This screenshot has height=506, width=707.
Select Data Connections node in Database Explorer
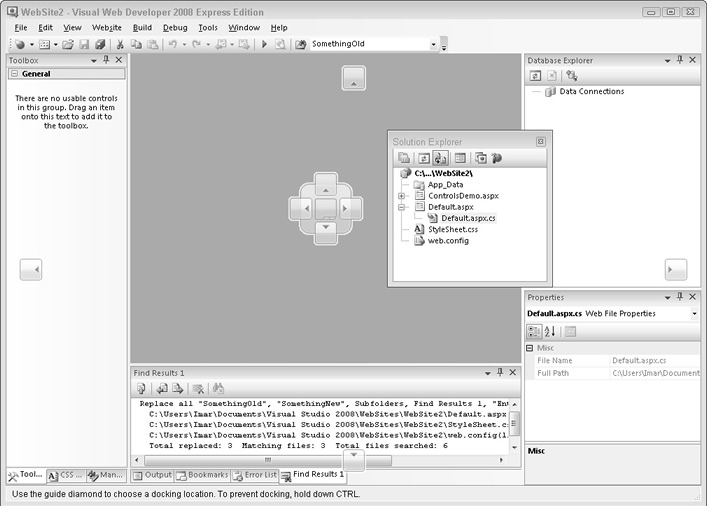coord(592,92)
